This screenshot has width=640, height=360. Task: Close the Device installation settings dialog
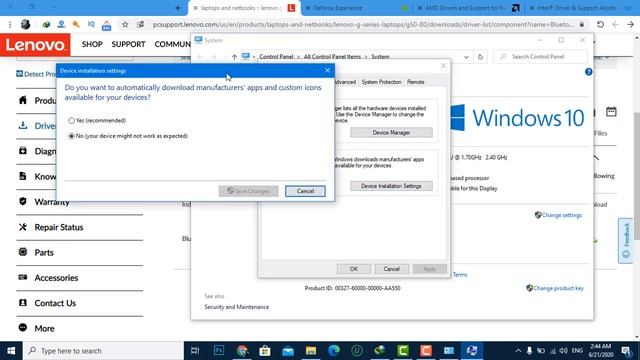pyautogui.click(x=327, y=71)
